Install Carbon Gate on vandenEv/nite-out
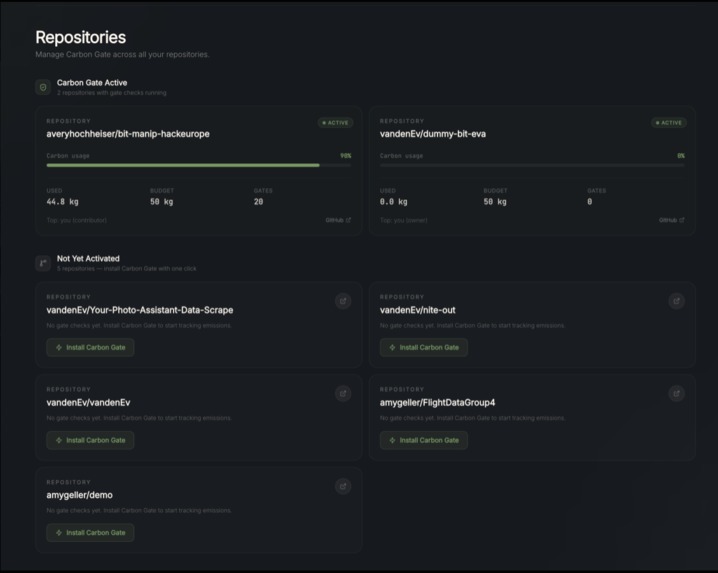 tap(424, 348)
